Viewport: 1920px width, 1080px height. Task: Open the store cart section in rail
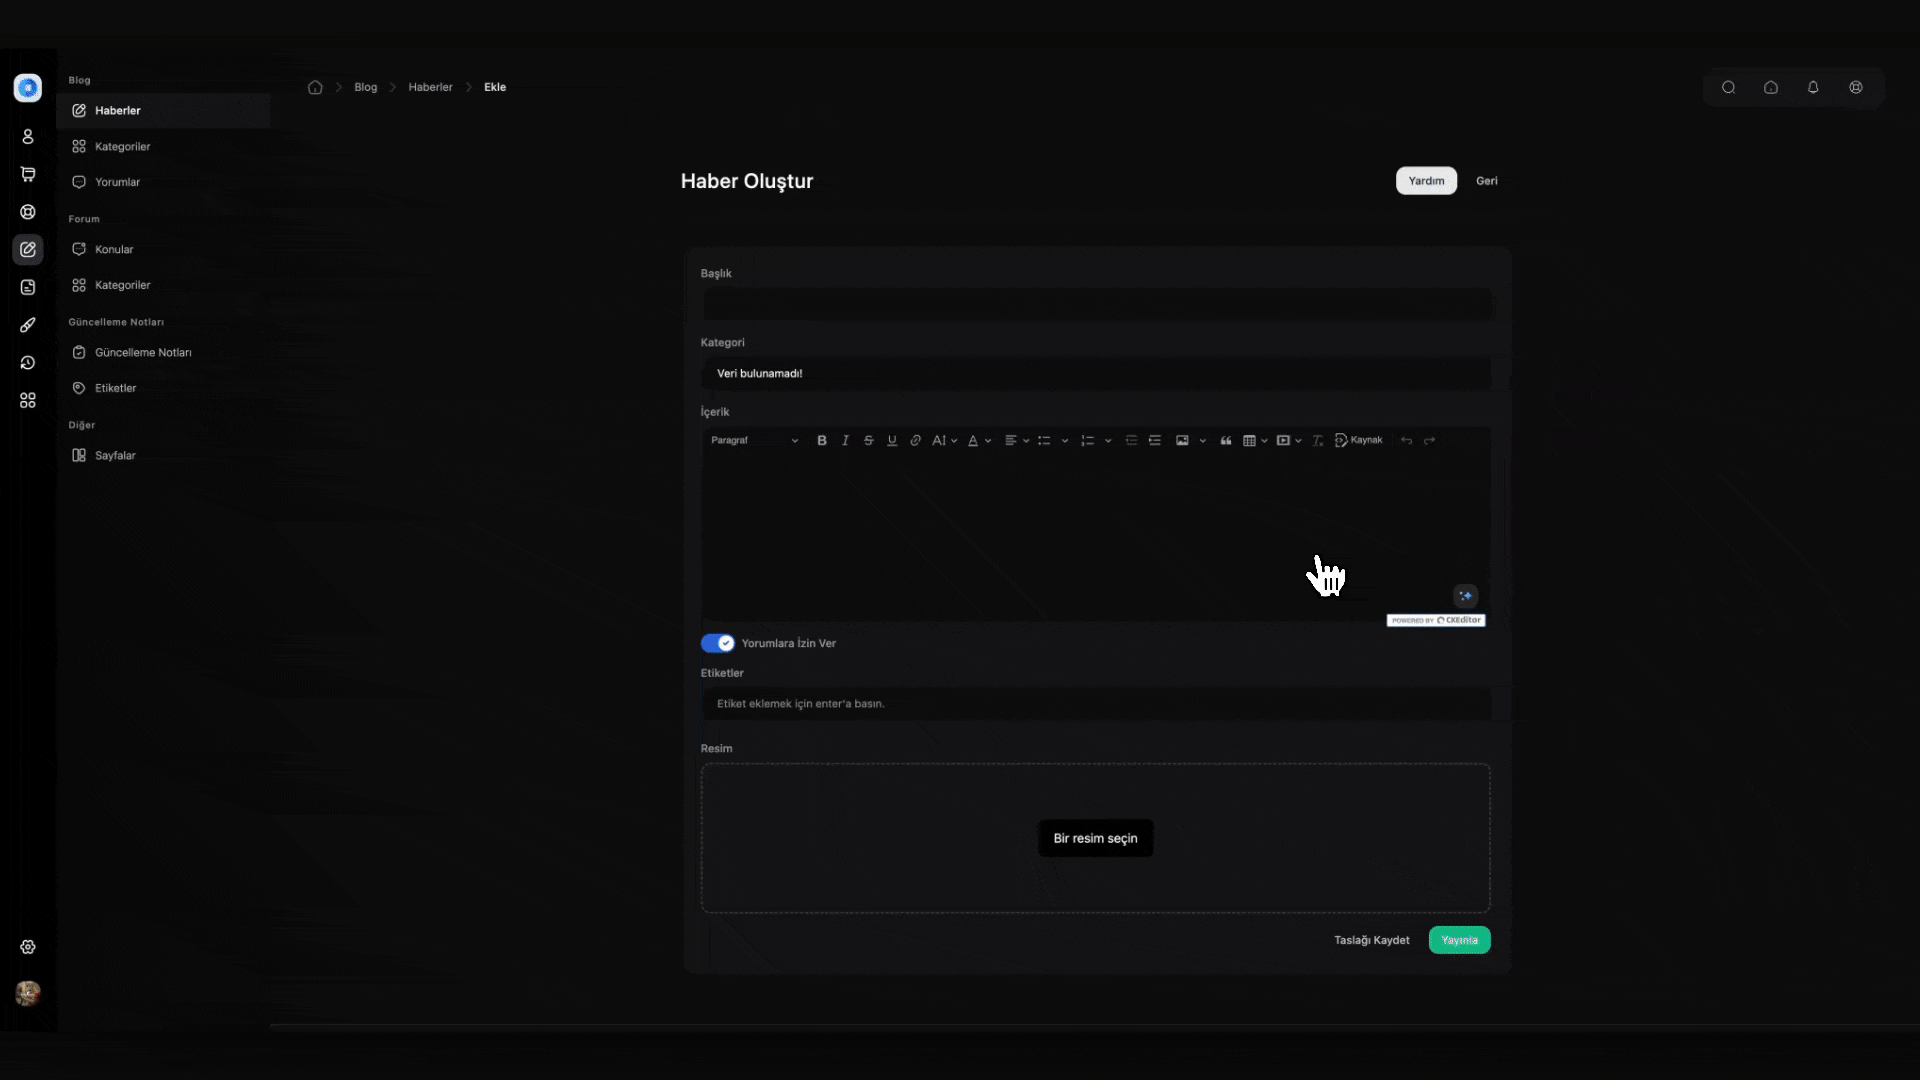pyautogui.click(x=28, y=174)
